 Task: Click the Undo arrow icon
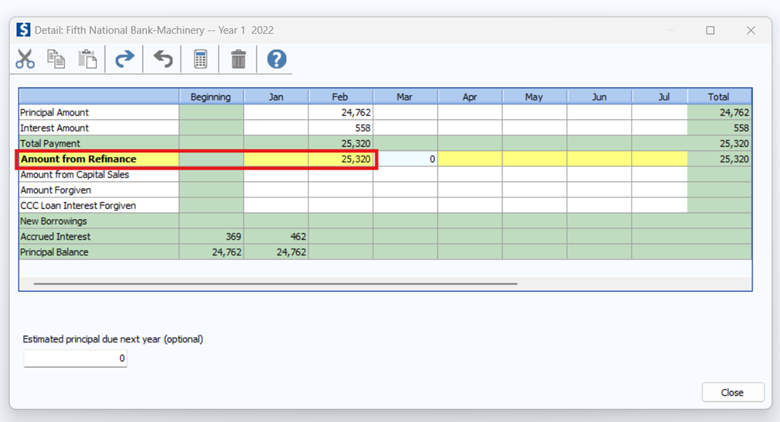[x=163, y=59]
